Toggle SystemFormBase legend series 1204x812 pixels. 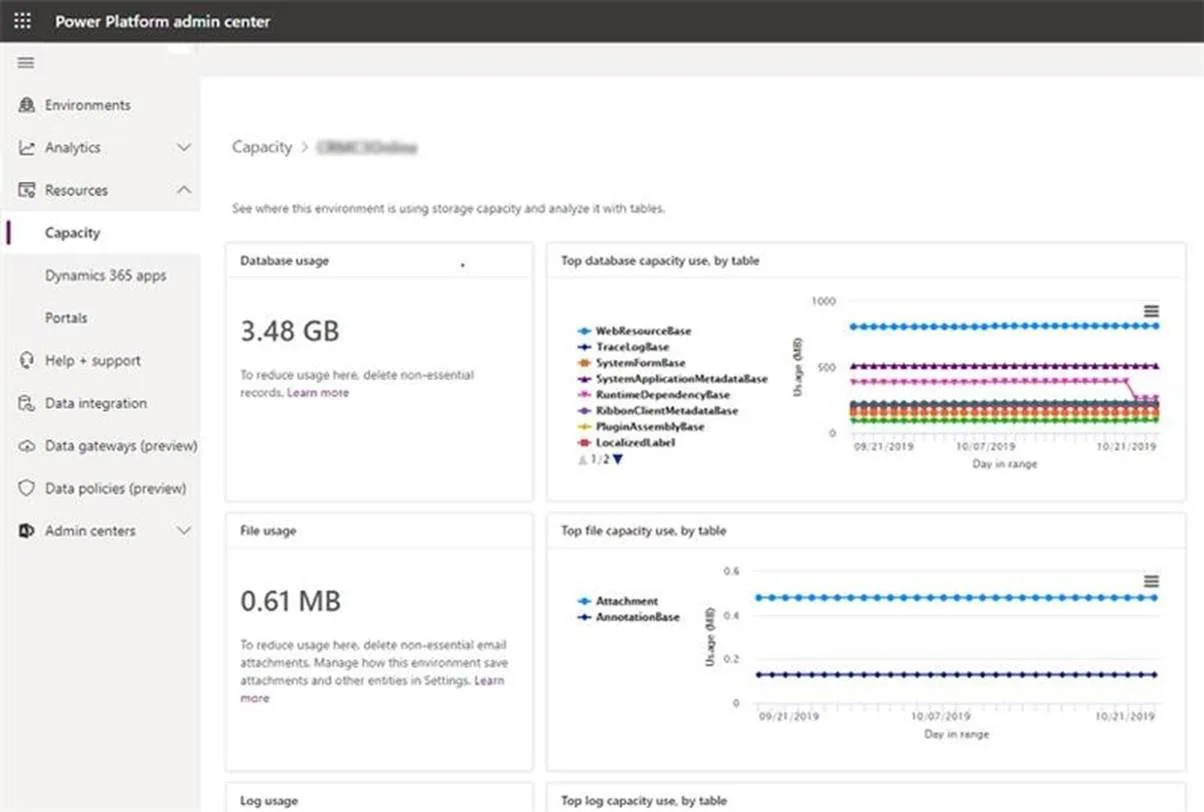tap(631, 363)
